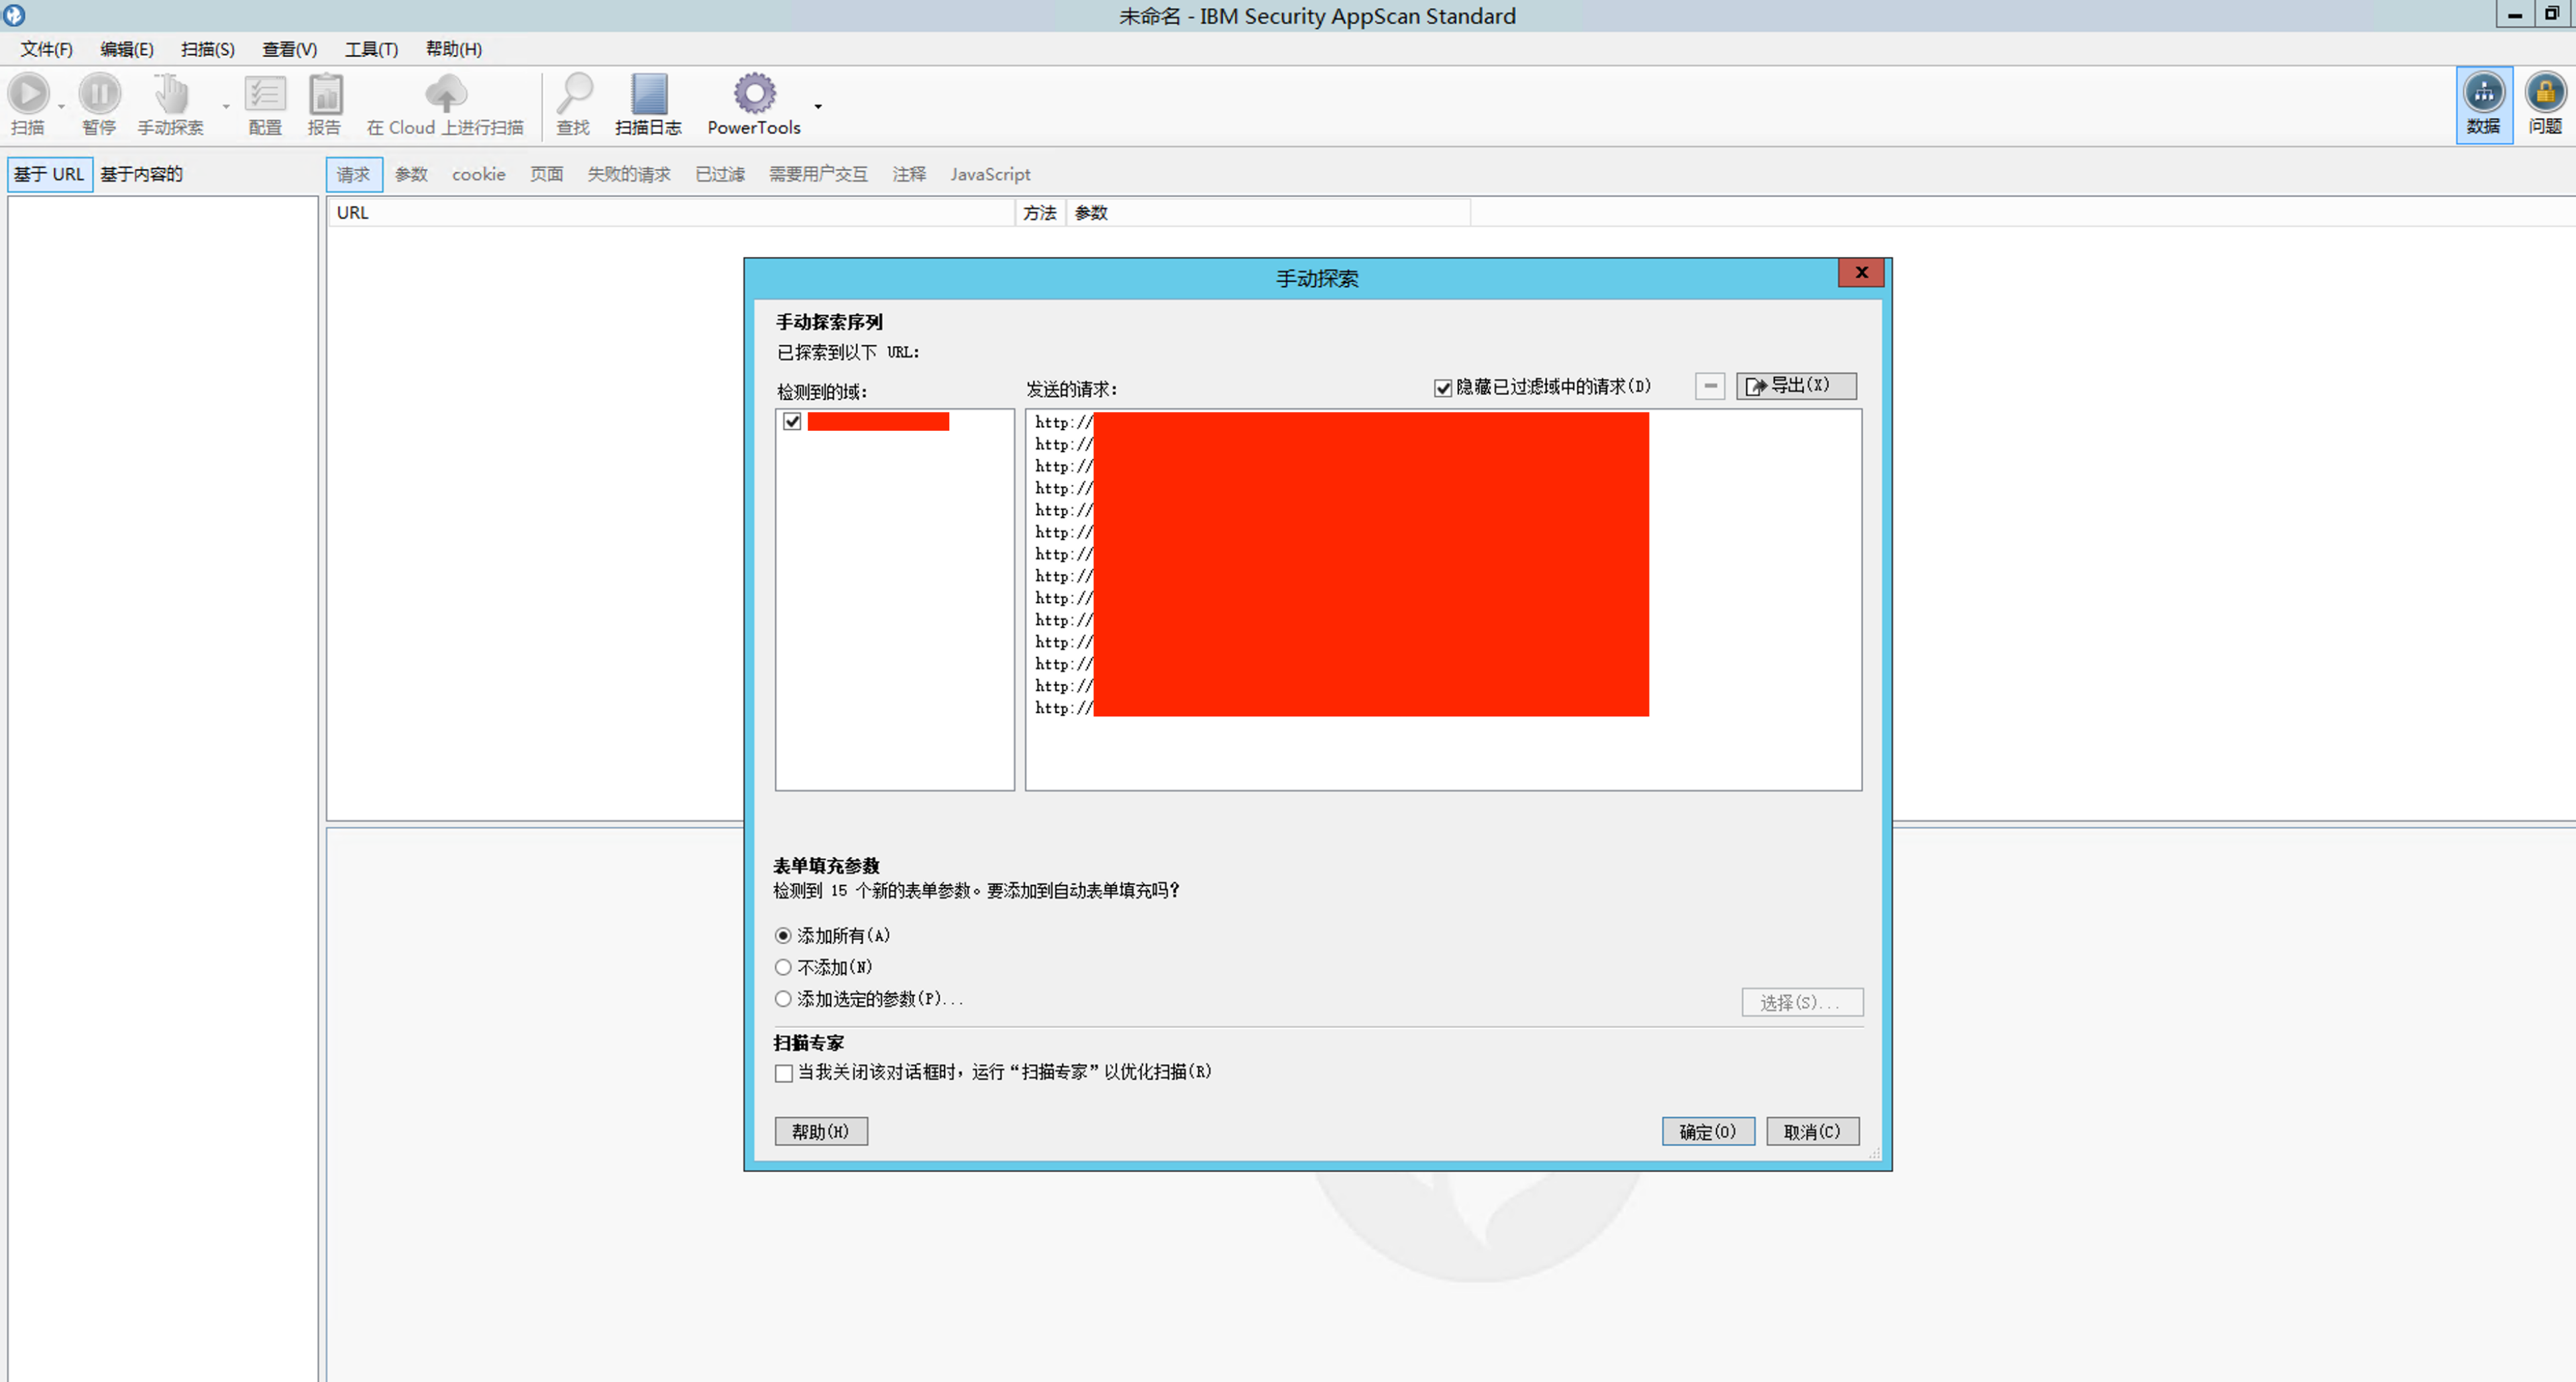Select the cookie tab
The height and width of the screenshot is (1382, 2576).
[479, 174]
